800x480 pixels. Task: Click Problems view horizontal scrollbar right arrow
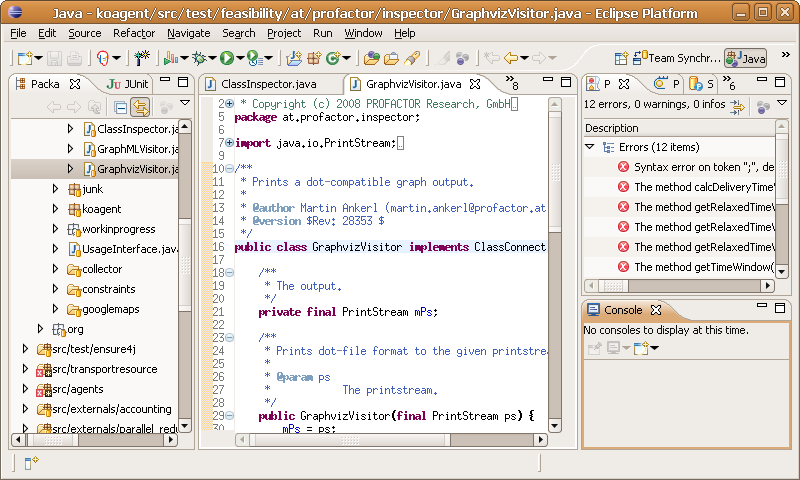(768, 286)
